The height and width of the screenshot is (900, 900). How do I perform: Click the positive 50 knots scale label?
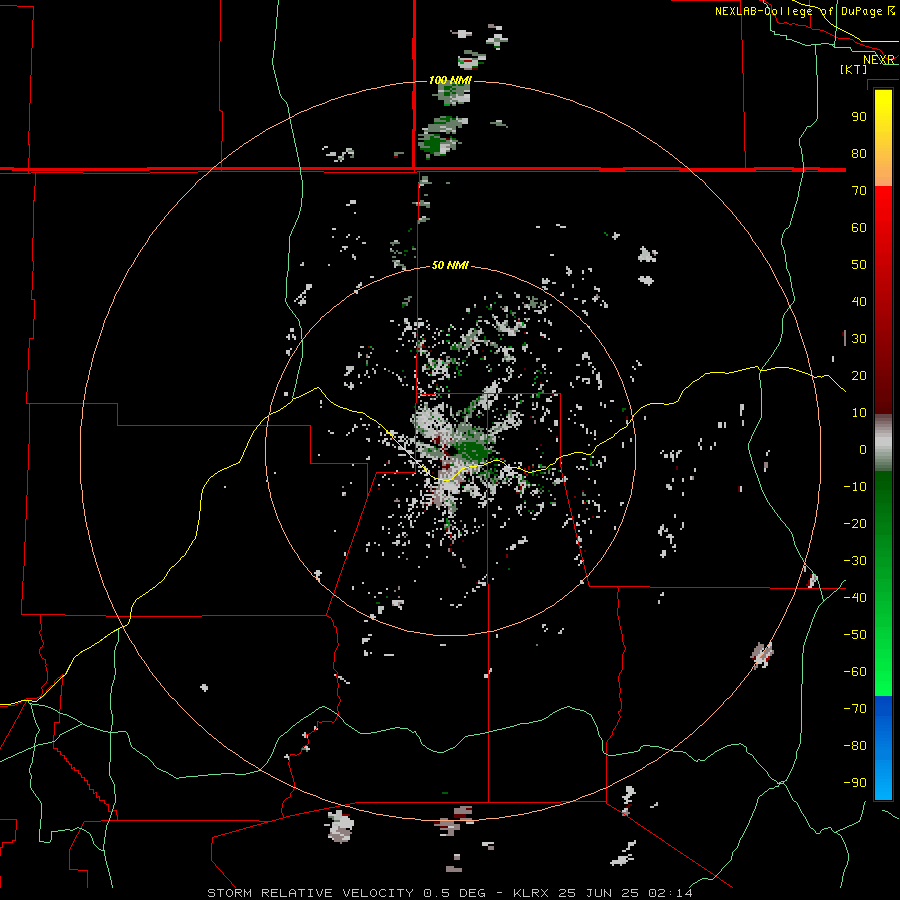pos(859,265)
